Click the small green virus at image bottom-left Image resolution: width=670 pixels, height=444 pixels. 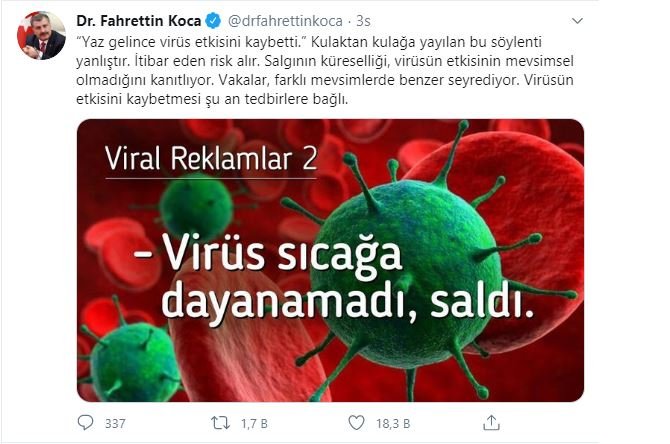coord(130,359)
